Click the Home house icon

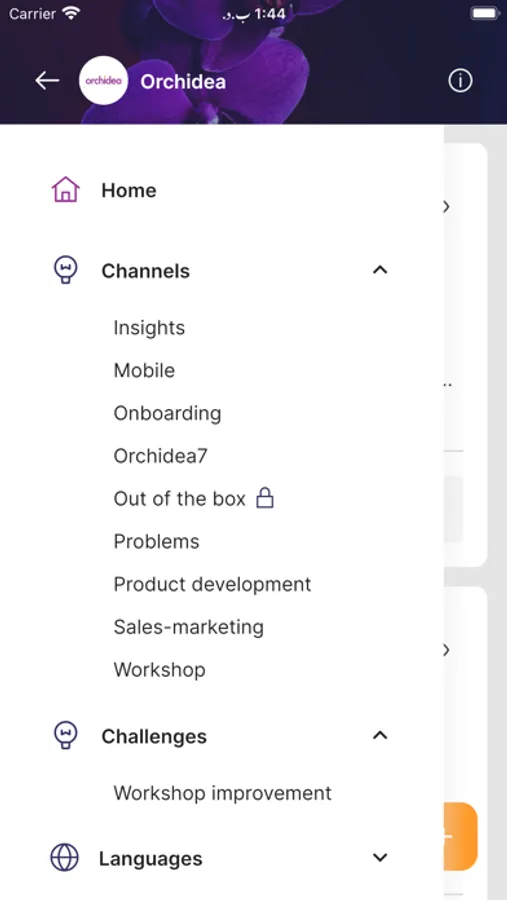click(x=65, y=189)
